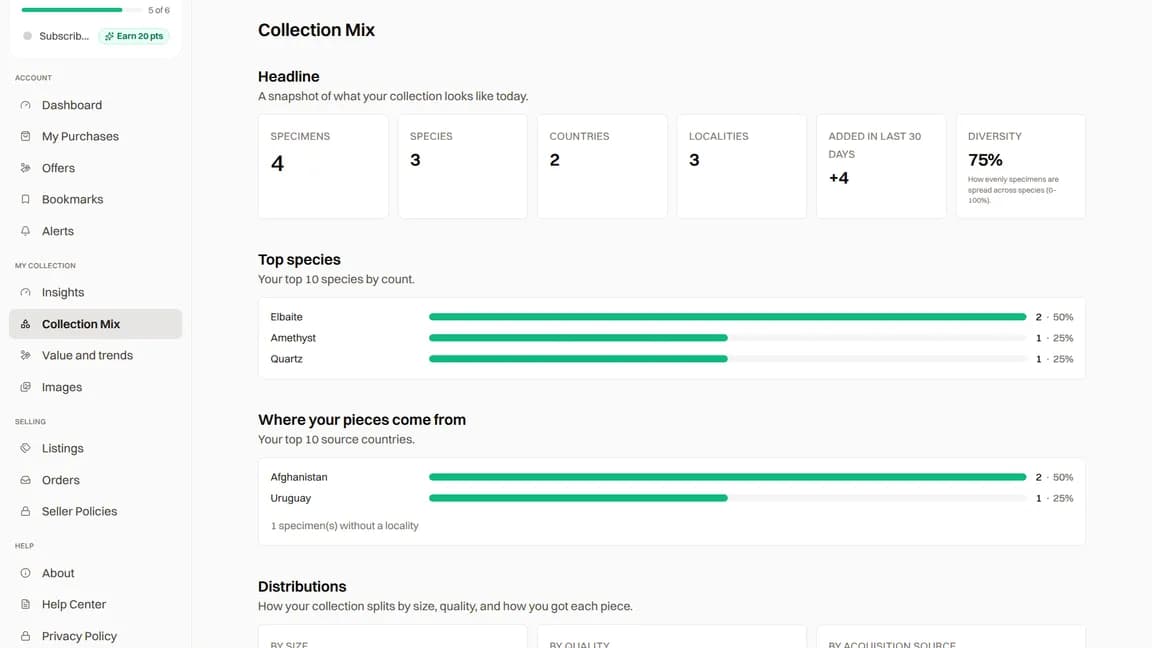Click the 5 of 6 progress bar
Viewport: 1152px width, 648px height.
coord(82,10)
